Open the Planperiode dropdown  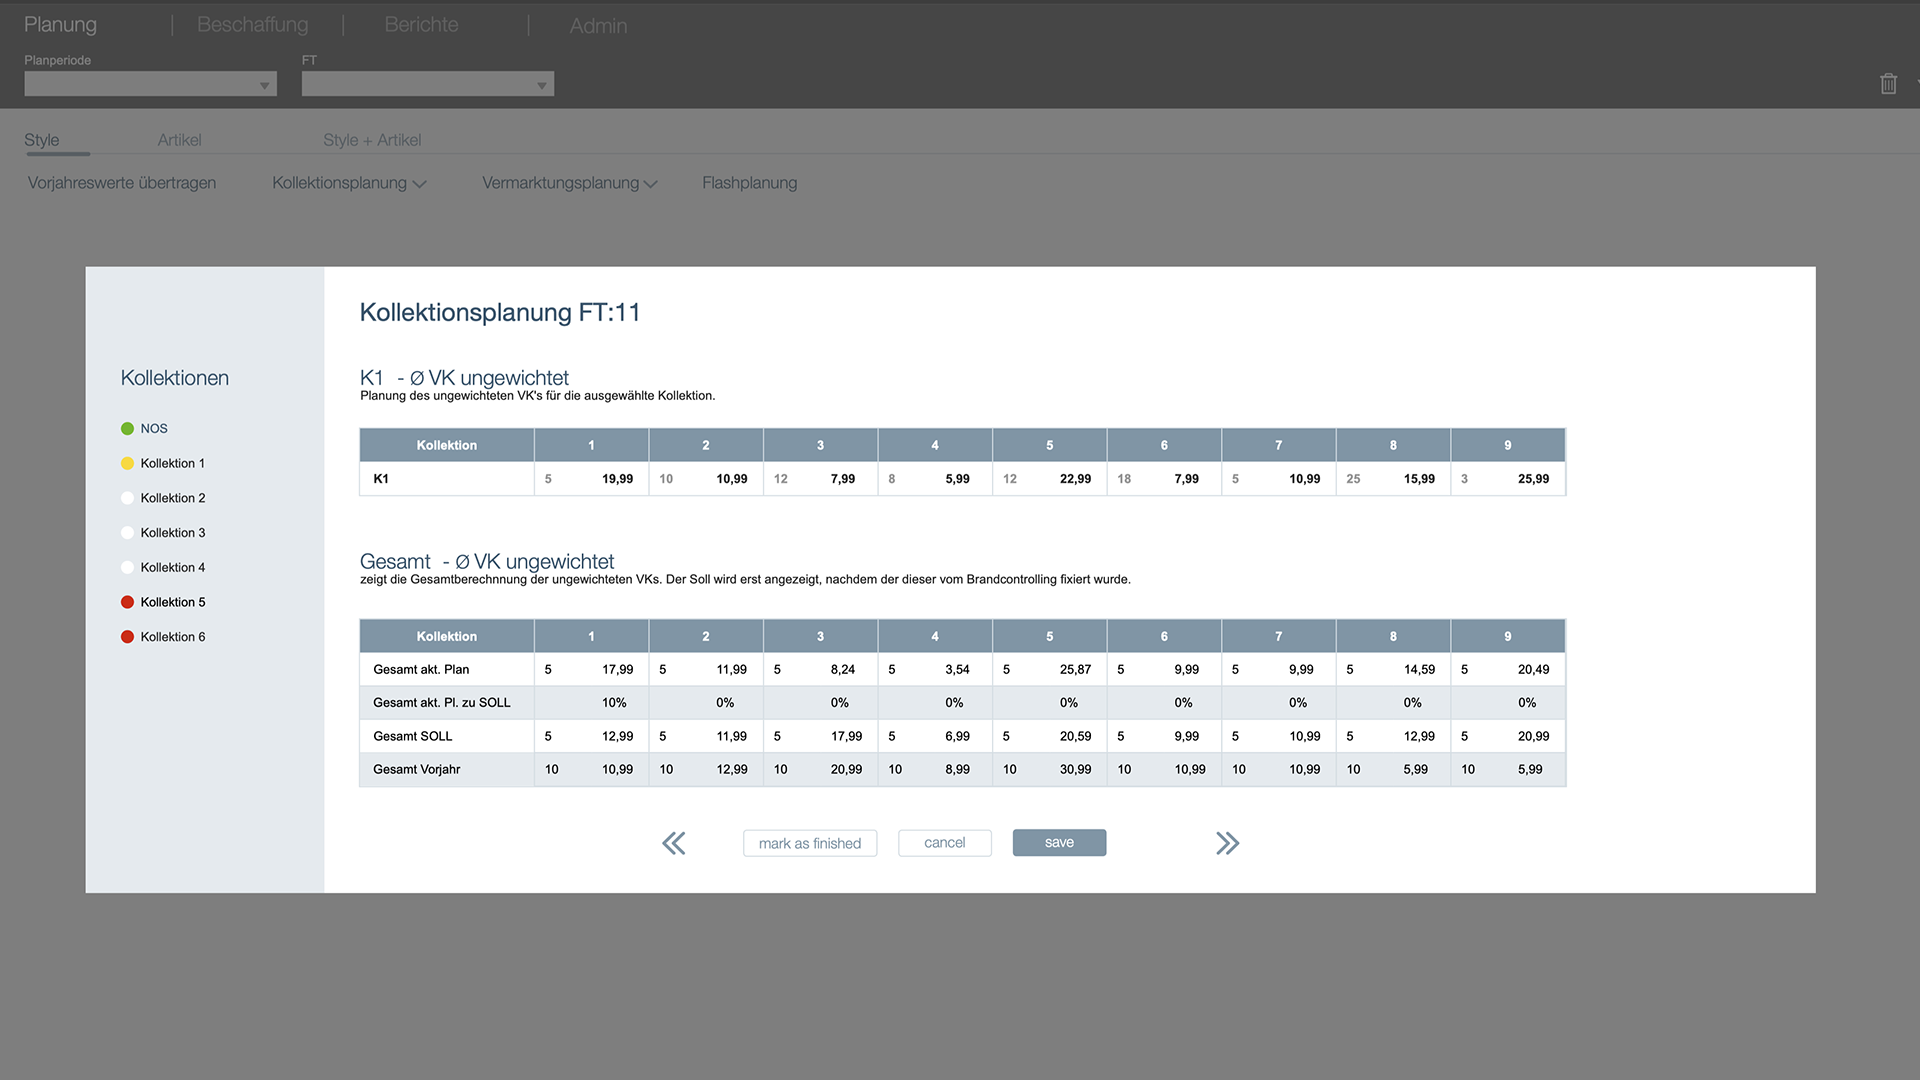(x=150, y=85)
